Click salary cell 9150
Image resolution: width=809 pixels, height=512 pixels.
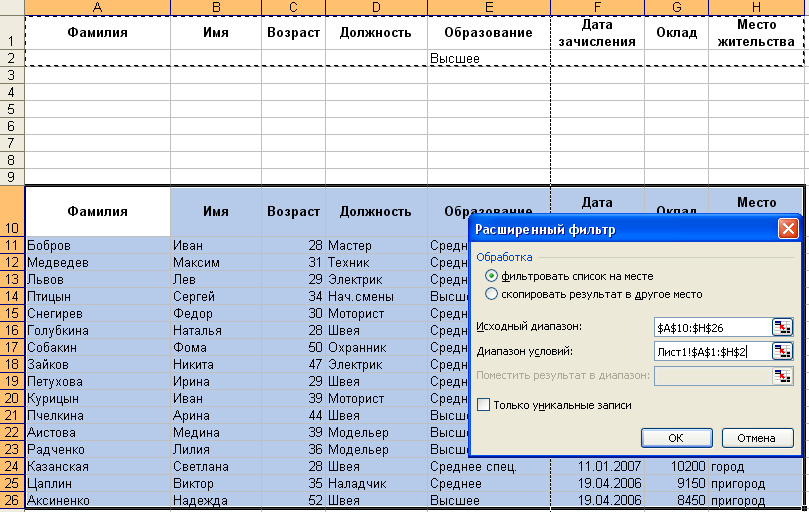[x=676, y=483]
